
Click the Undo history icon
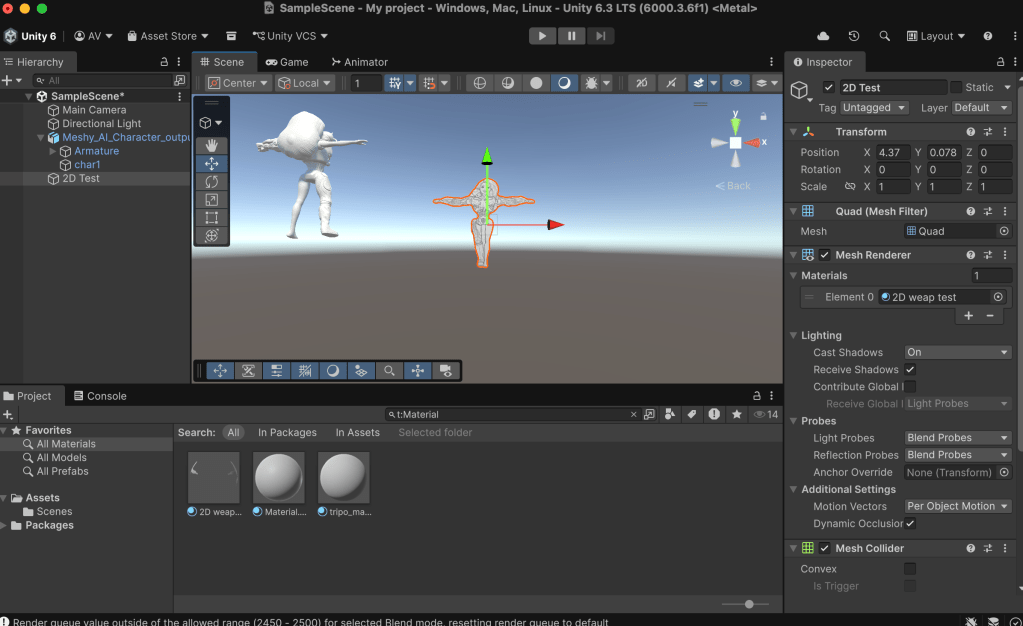pyautogui.click(x=854, y=36)
